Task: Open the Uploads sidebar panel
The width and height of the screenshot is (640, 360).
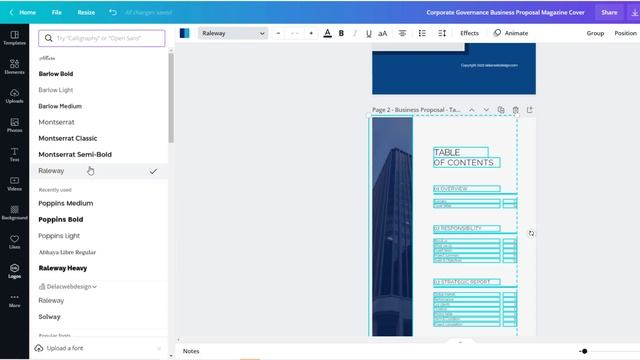Action: [14, 96]
